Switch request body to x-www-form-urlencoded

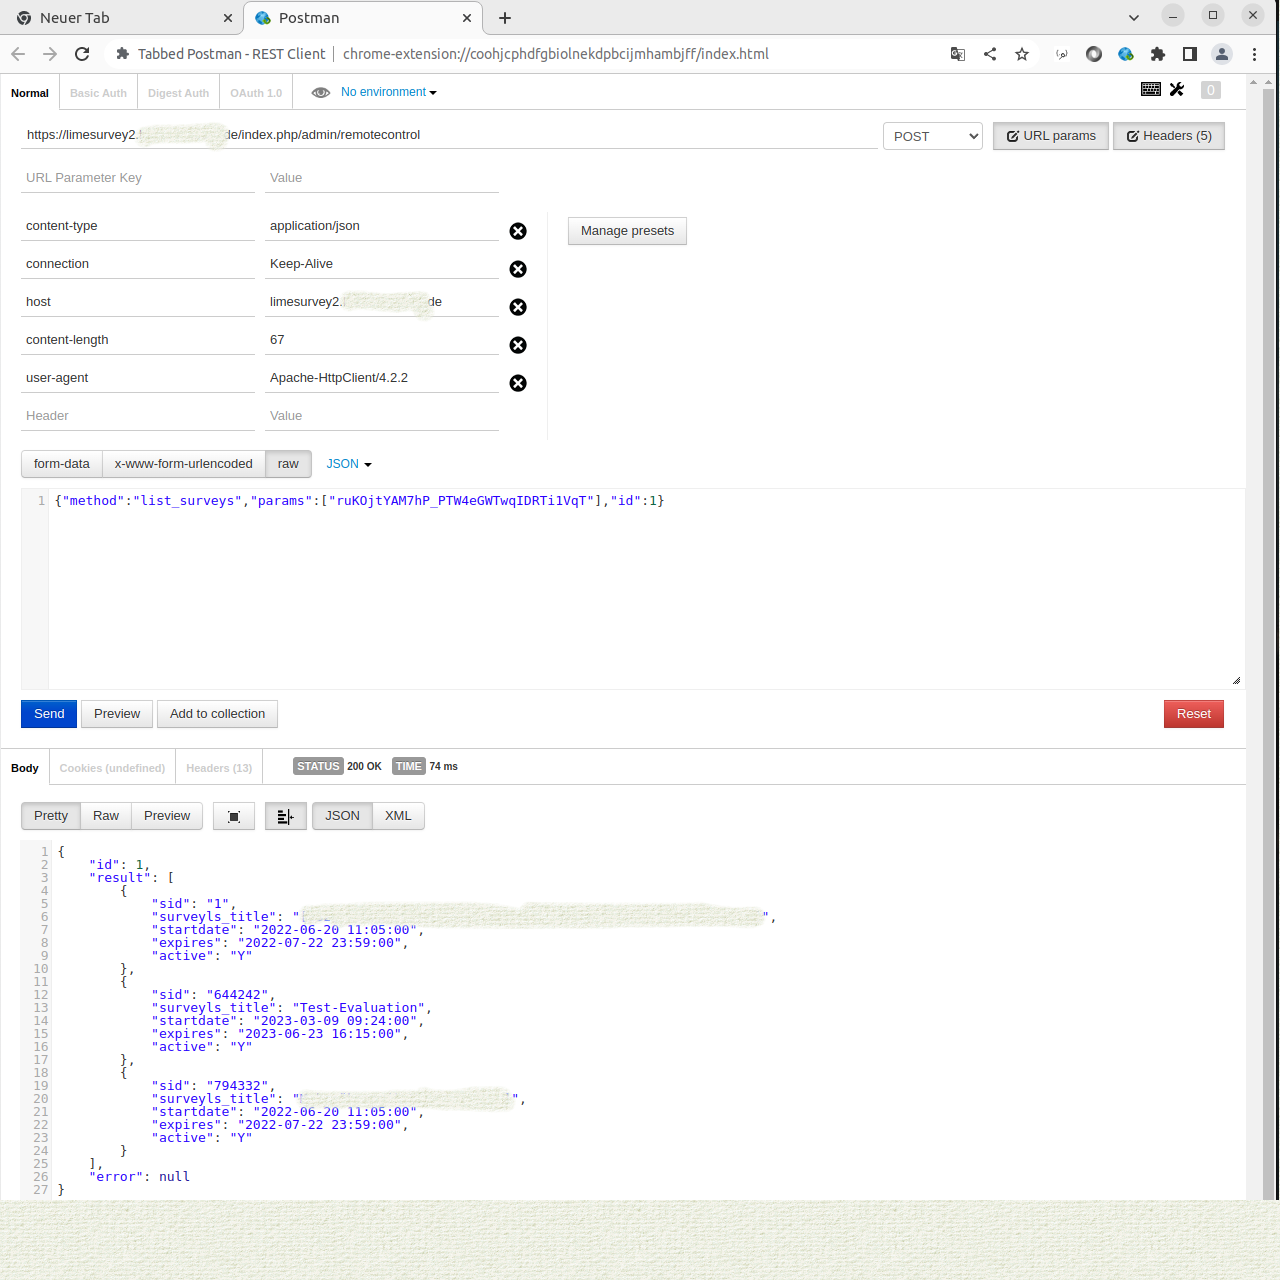(x=184, y=464)
